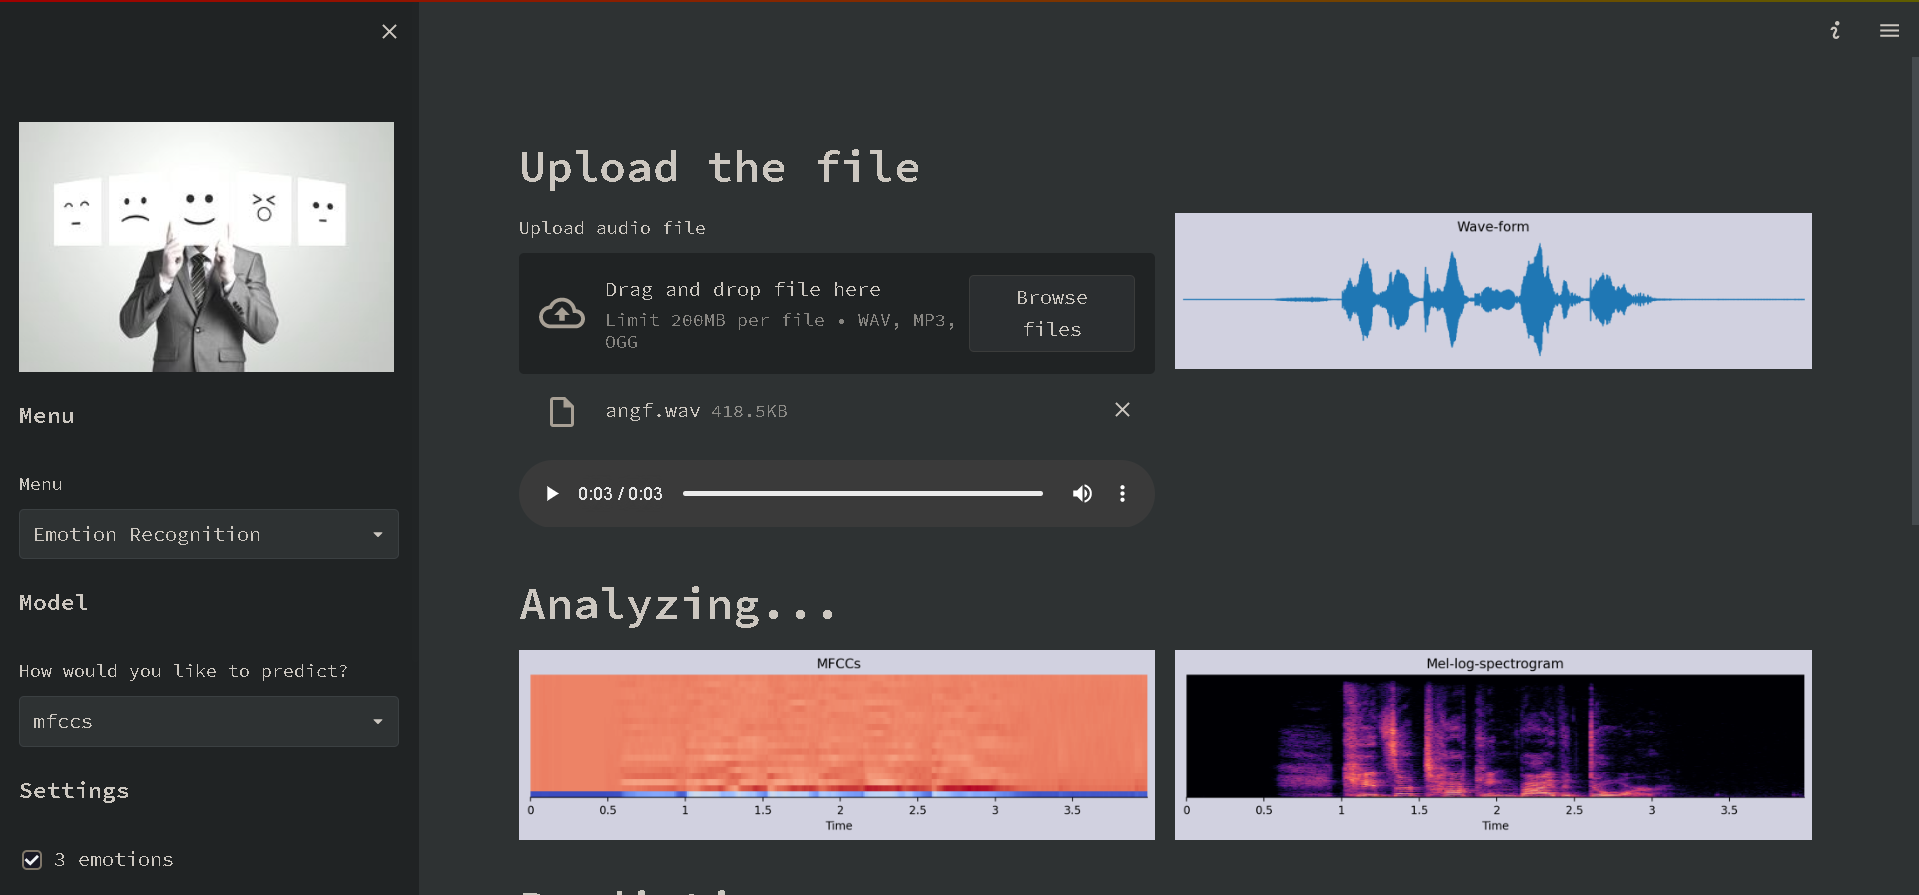Open the Emotion Recognition menu dropdown
This screenshot has width=1919, height=895.
(209, 534)
